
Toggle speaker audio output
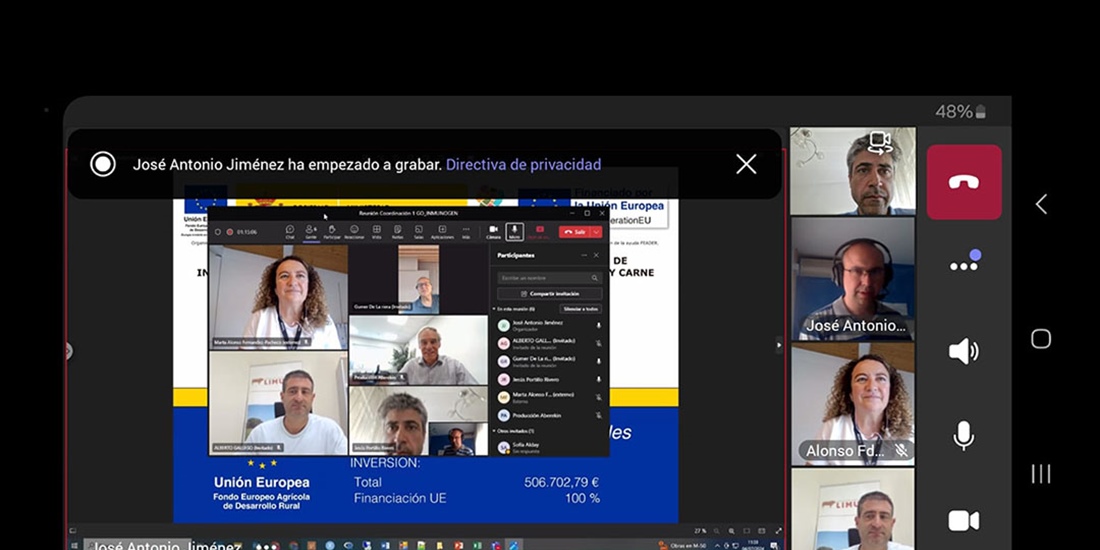[x=964, y=351]
